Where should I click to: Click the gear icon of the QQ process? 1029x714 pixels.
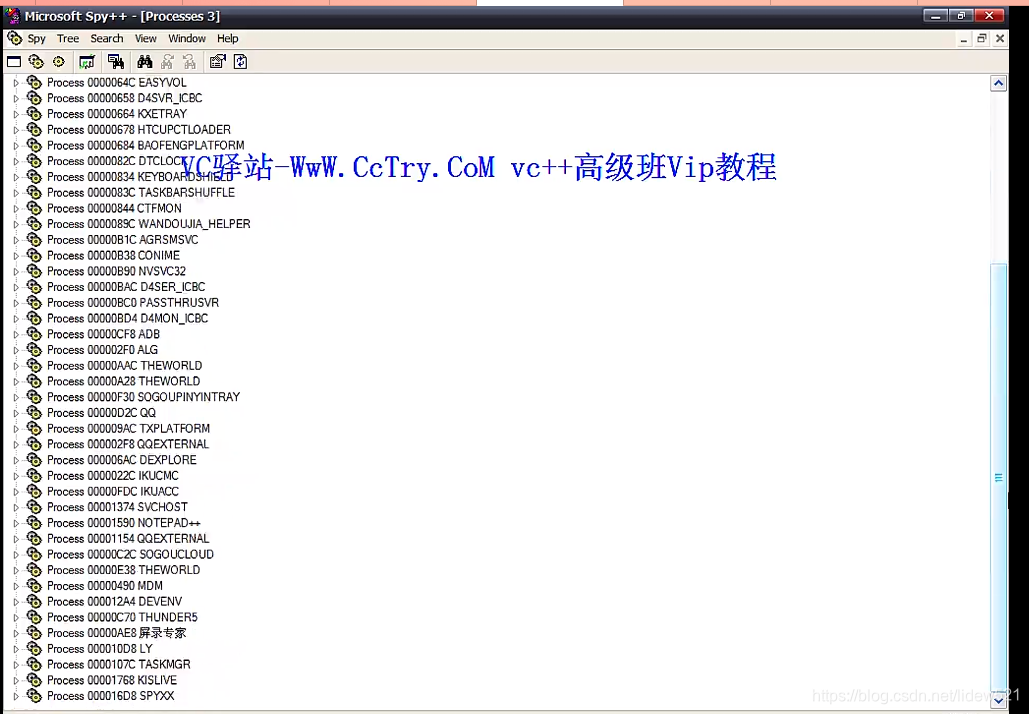(x=34, y=413)
